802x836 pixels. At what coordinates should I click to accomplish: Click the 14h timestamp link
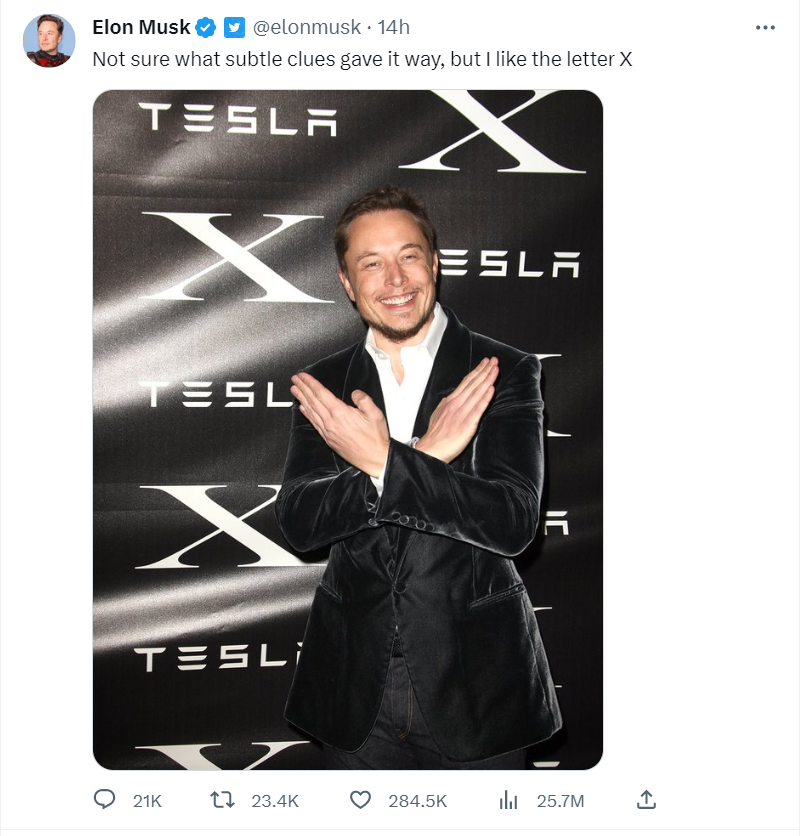[x=392, y=27]
